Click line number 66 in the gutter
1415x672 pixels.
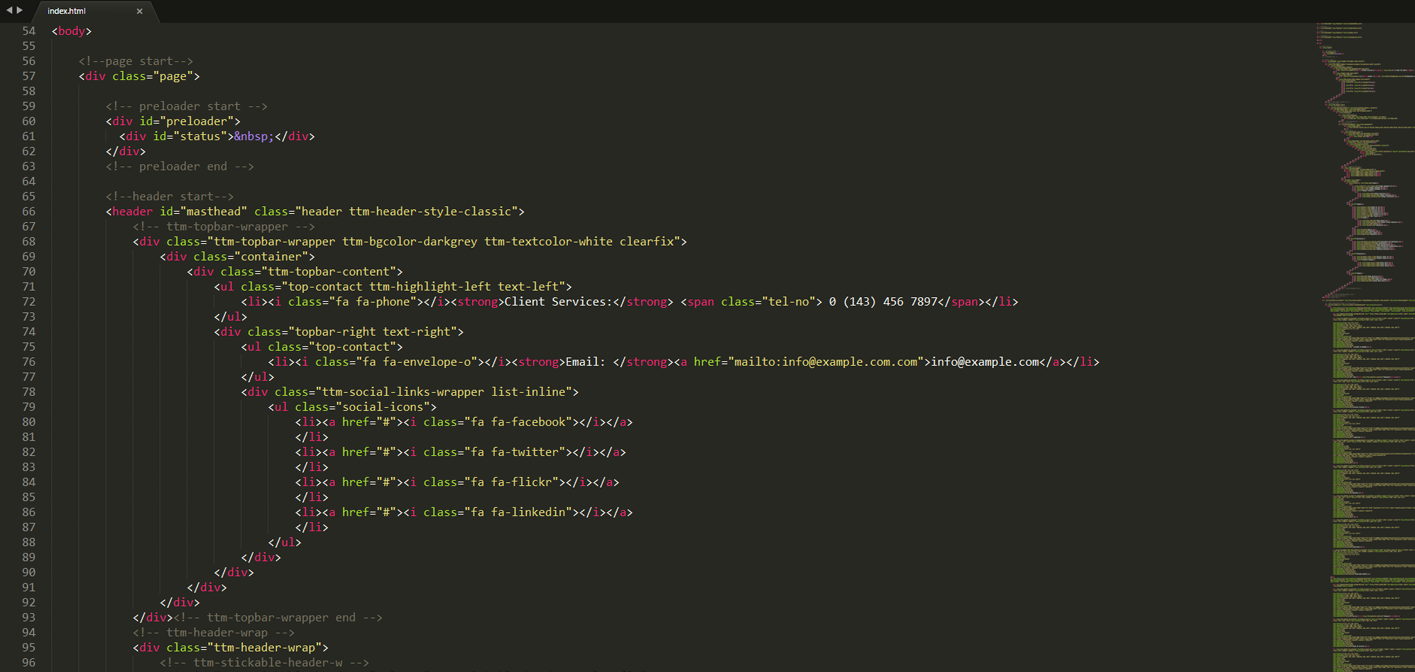pyautogui.click(x=29, y=211)
